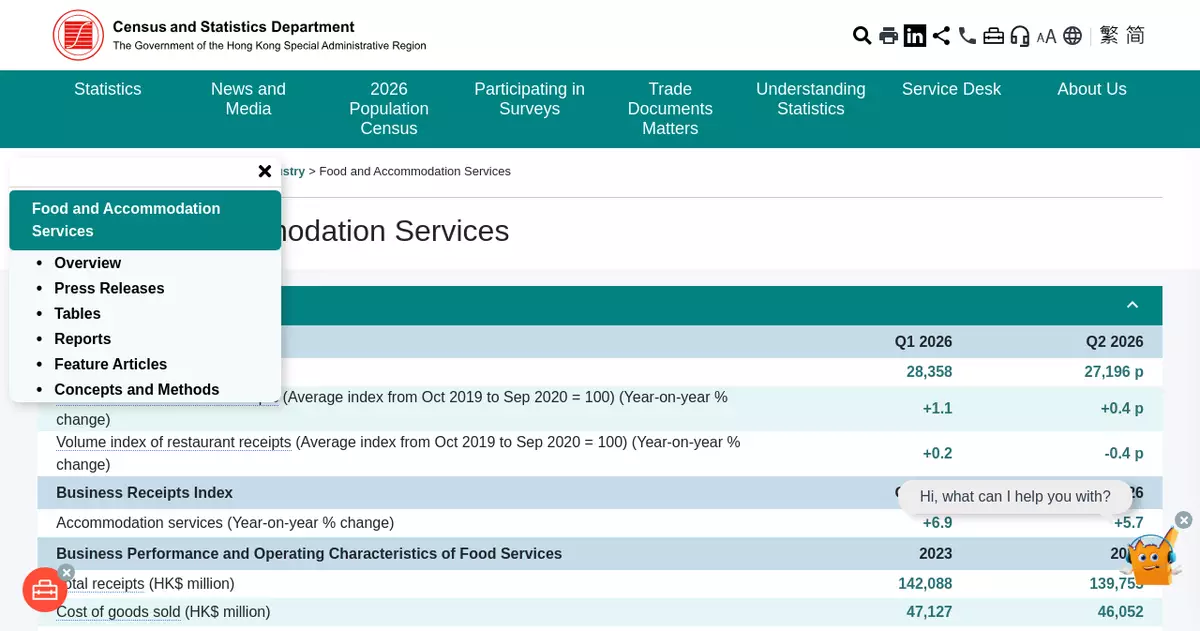
Task: Open Trade Documents Matters menu
Action: click(670, 109)
